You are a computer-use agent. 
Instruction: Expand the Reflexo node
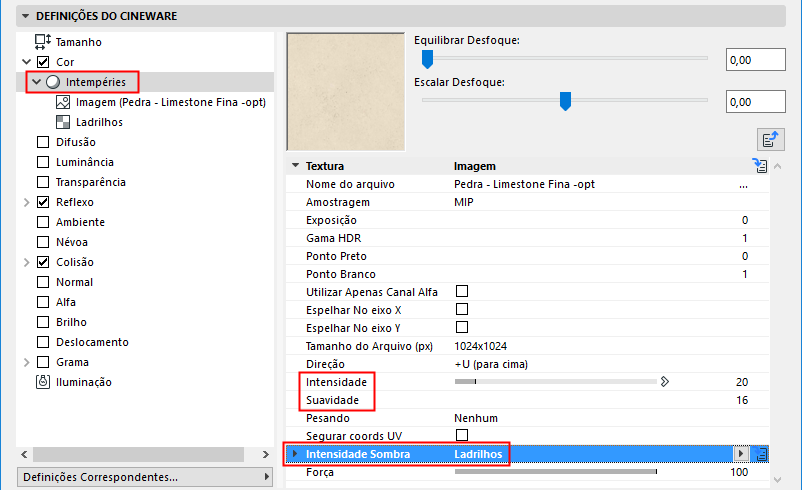(x=27, y=202)
